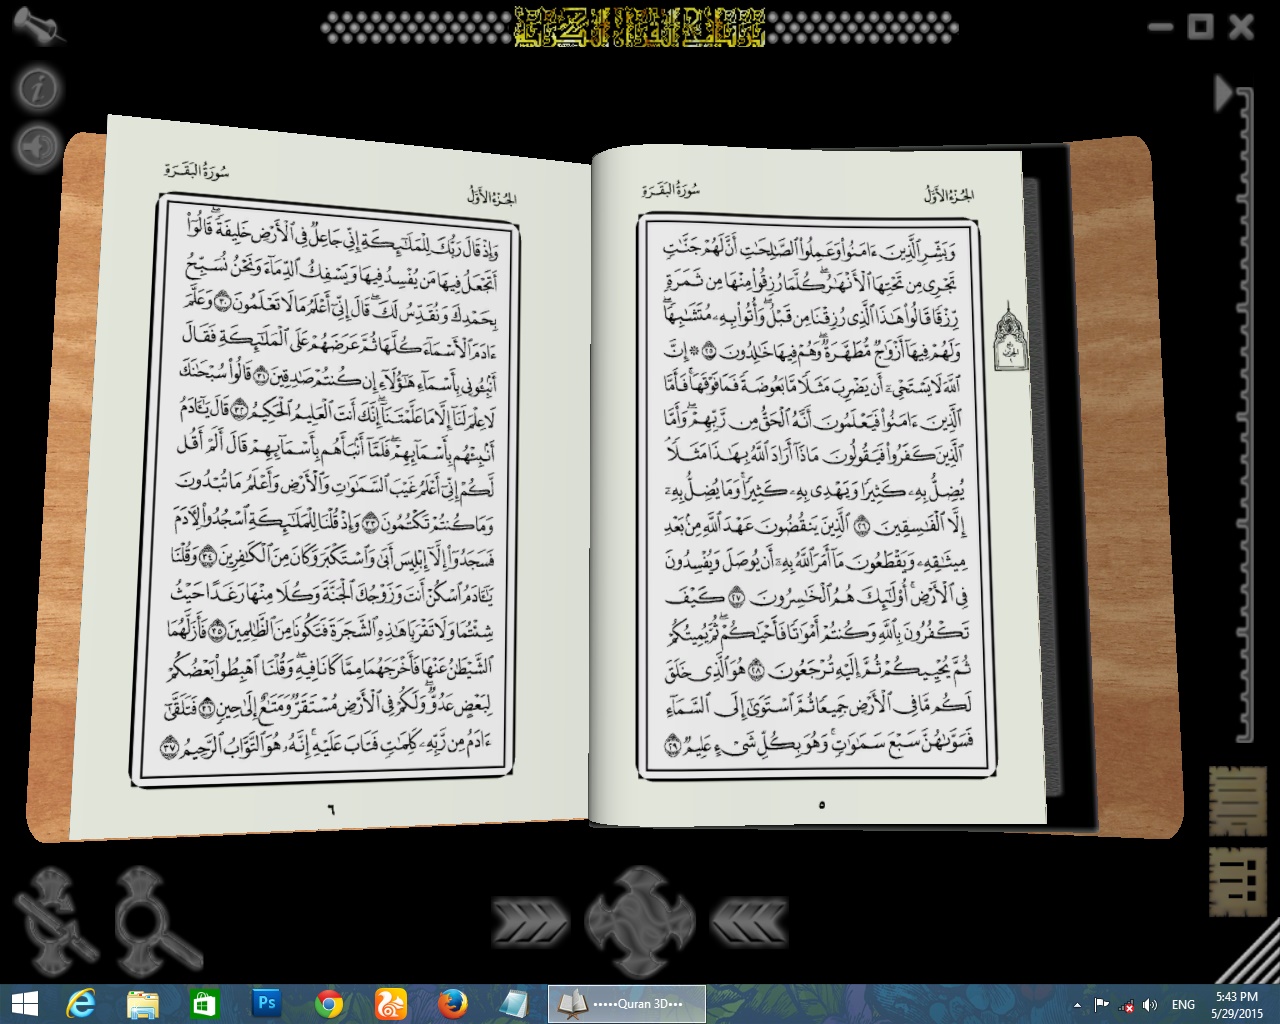Open the upper calligraphy index tile
1280x1024 pixels.
click(x=1237, y=801)
